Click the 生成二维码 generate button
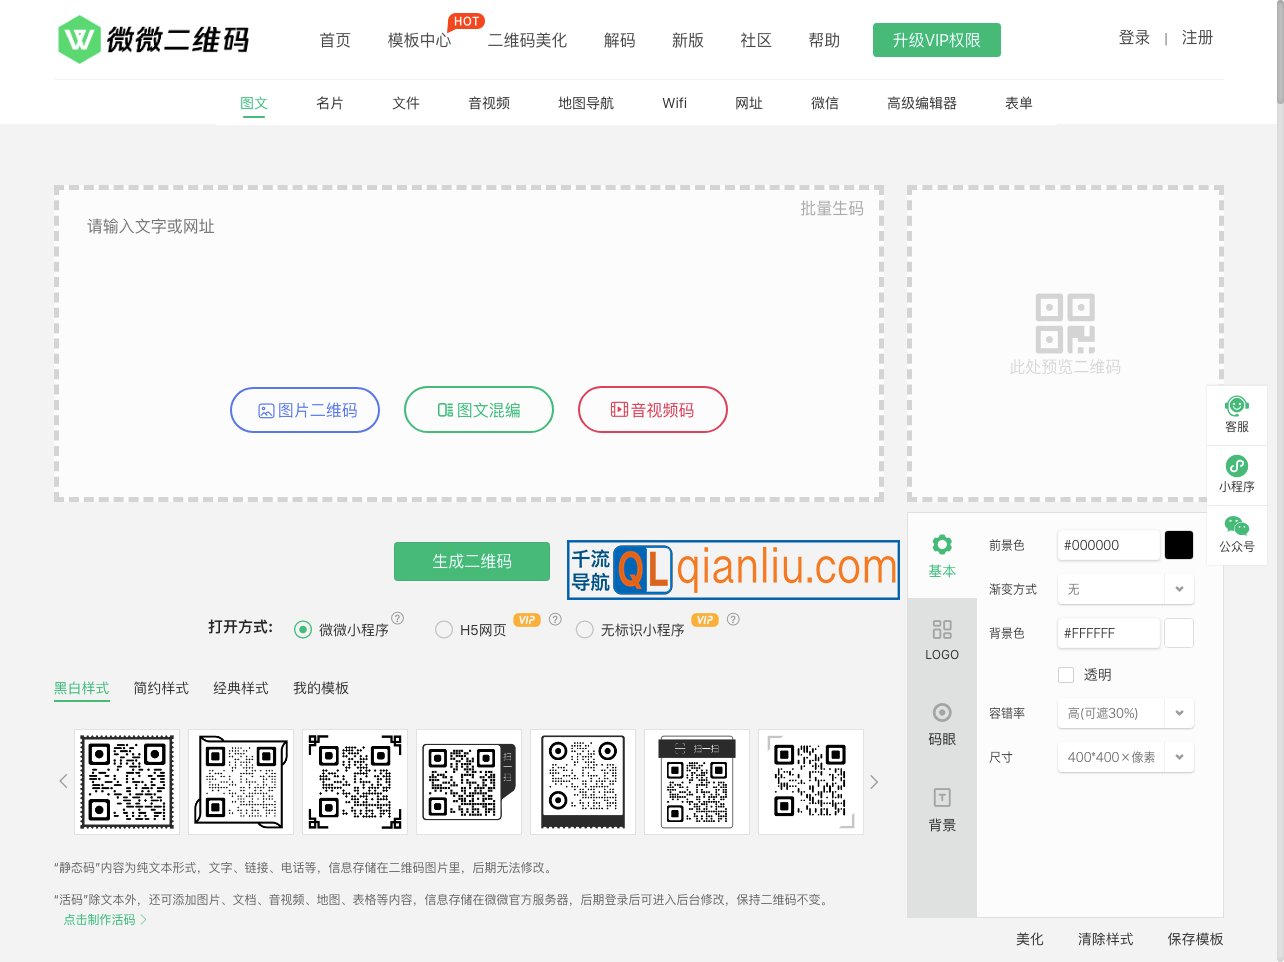 click(471, 561)
